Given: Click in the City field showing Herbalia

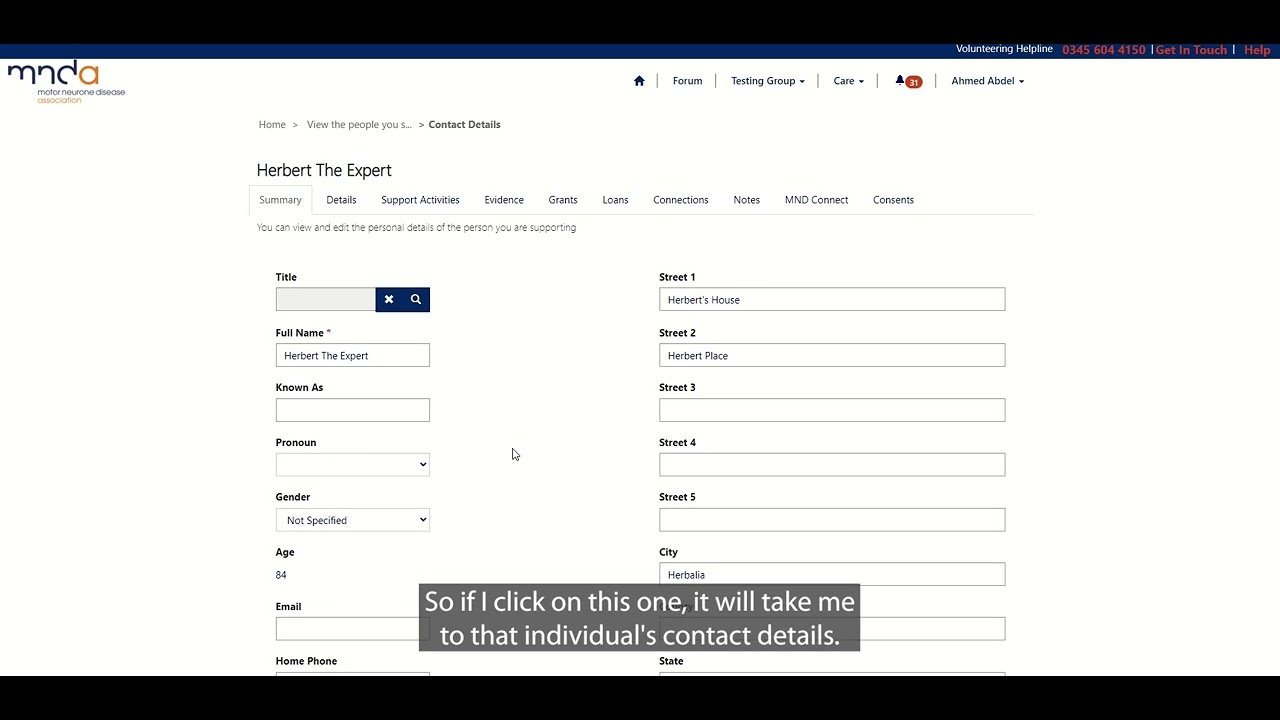Looking at the screenshot, I should [x=832, y=574].
